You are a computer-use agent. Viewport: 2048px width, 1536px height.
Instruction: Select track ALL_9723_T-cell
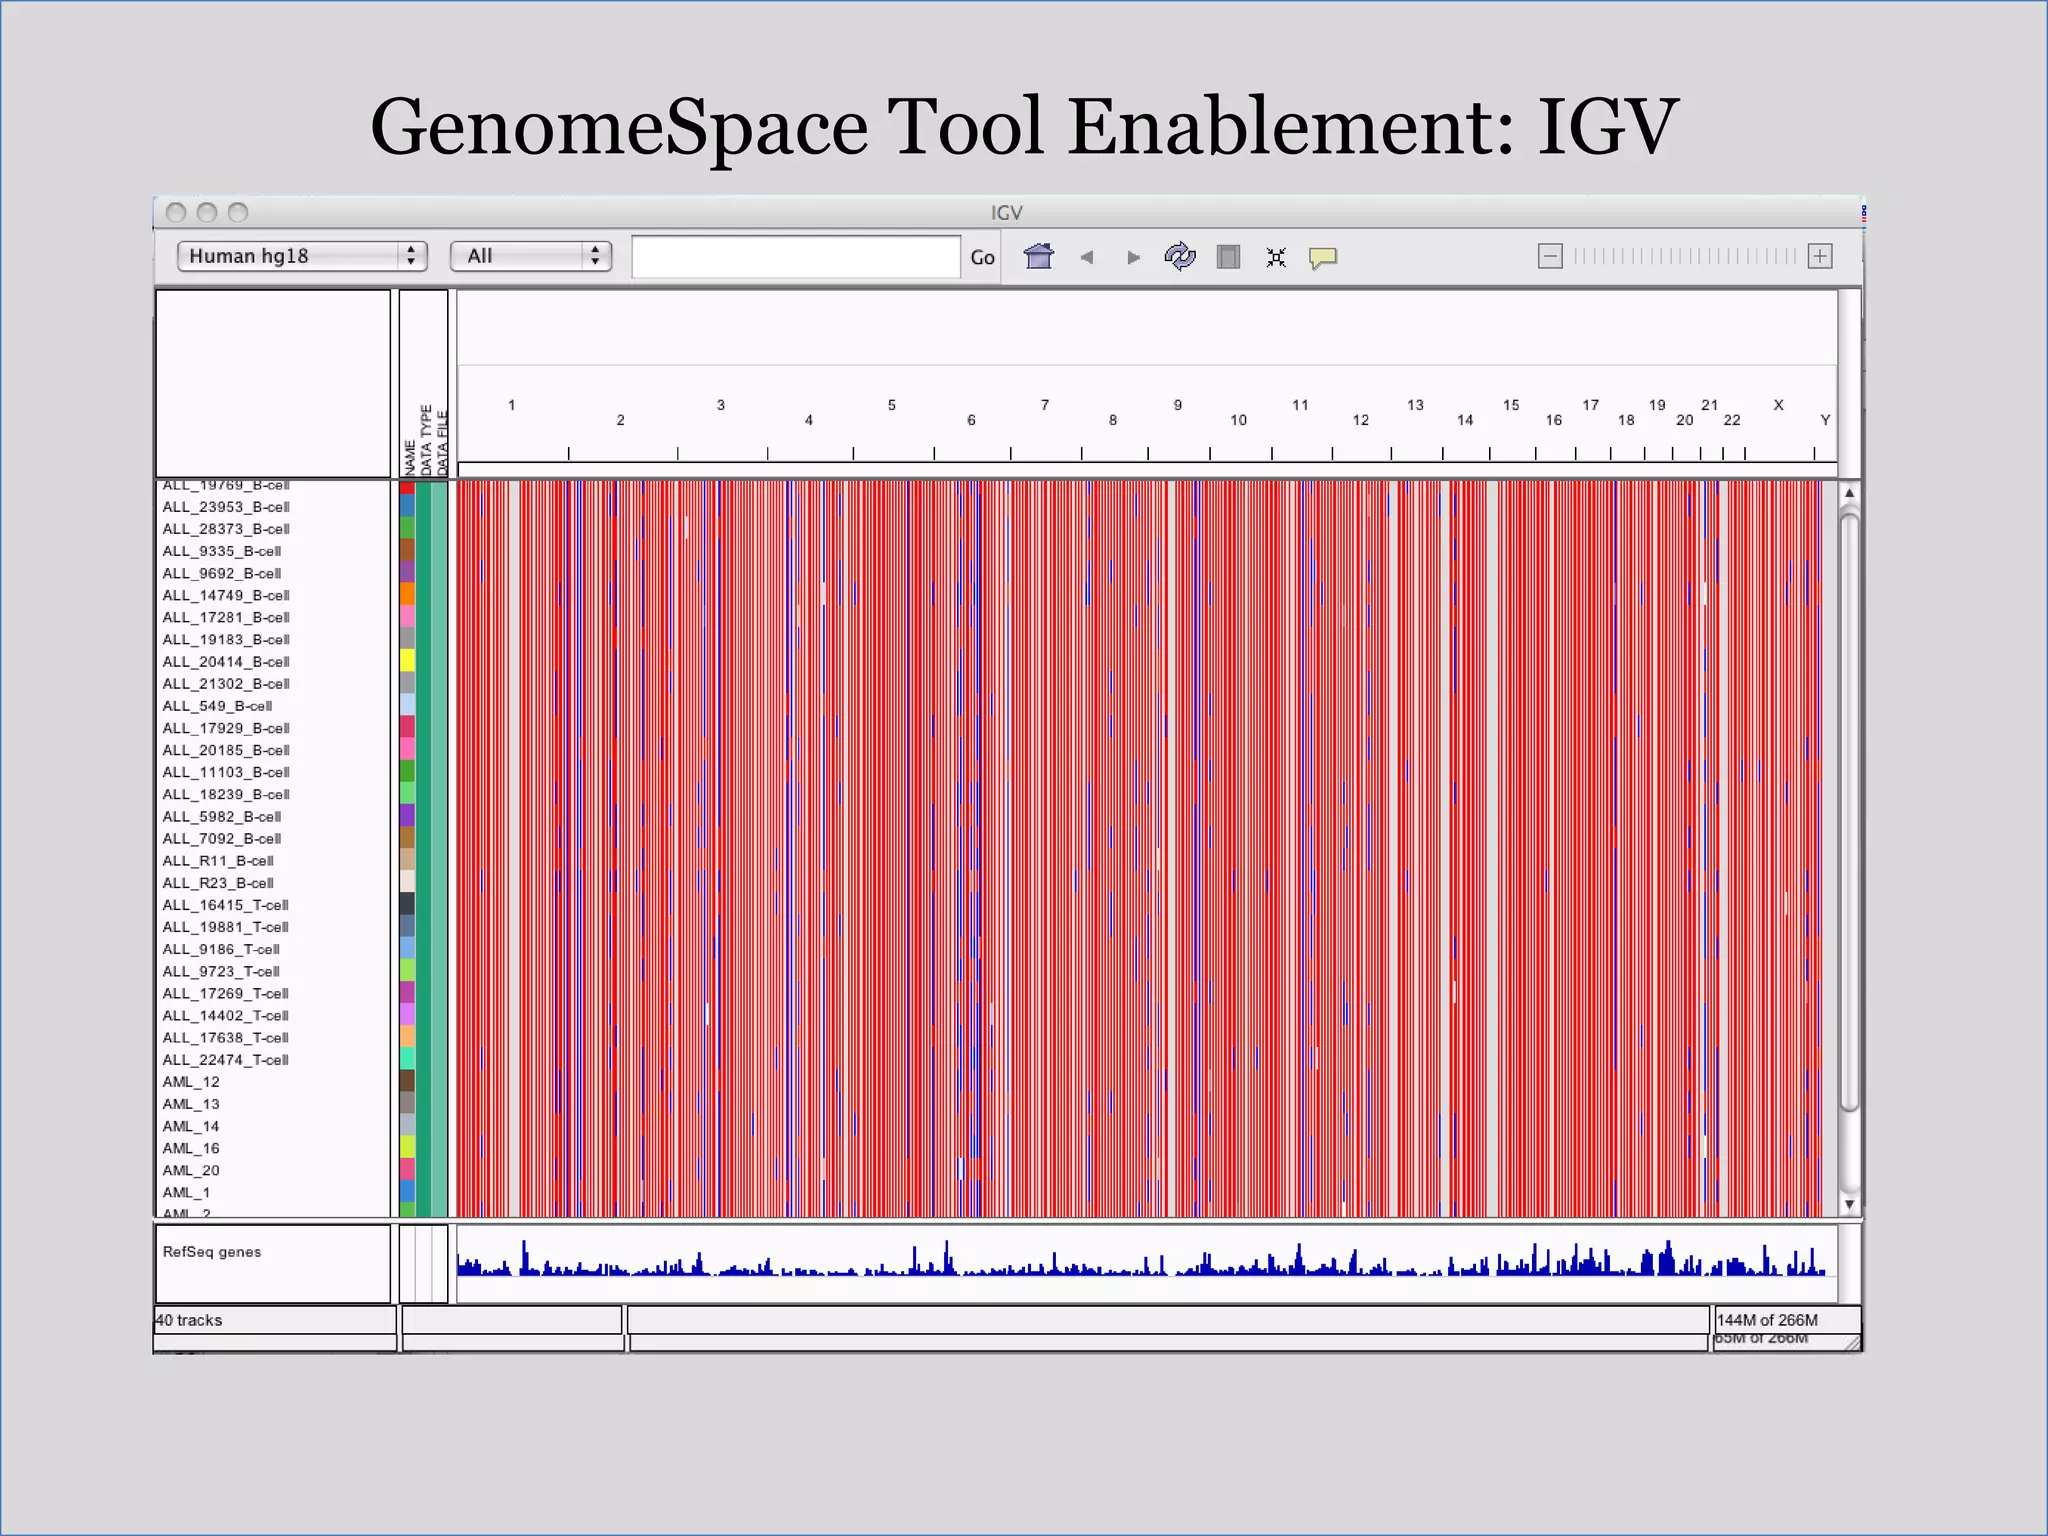tap(221, 971)
